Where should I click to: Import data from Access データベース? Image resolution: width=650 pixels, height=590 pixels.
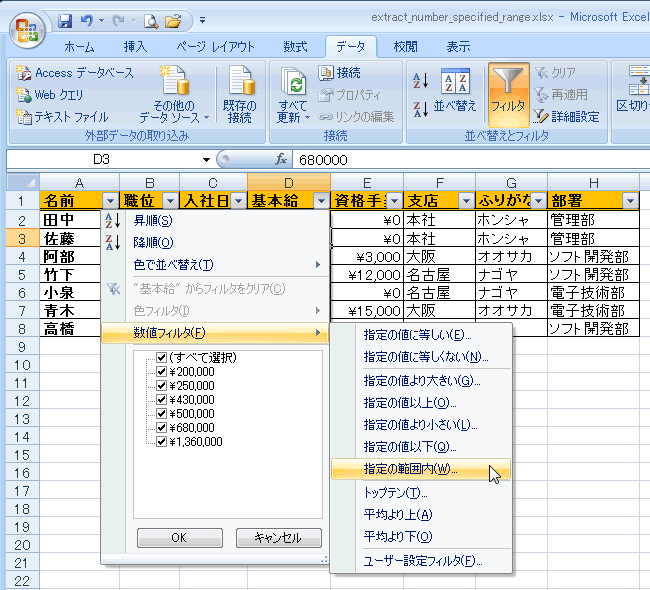click(x=75, y=73)
